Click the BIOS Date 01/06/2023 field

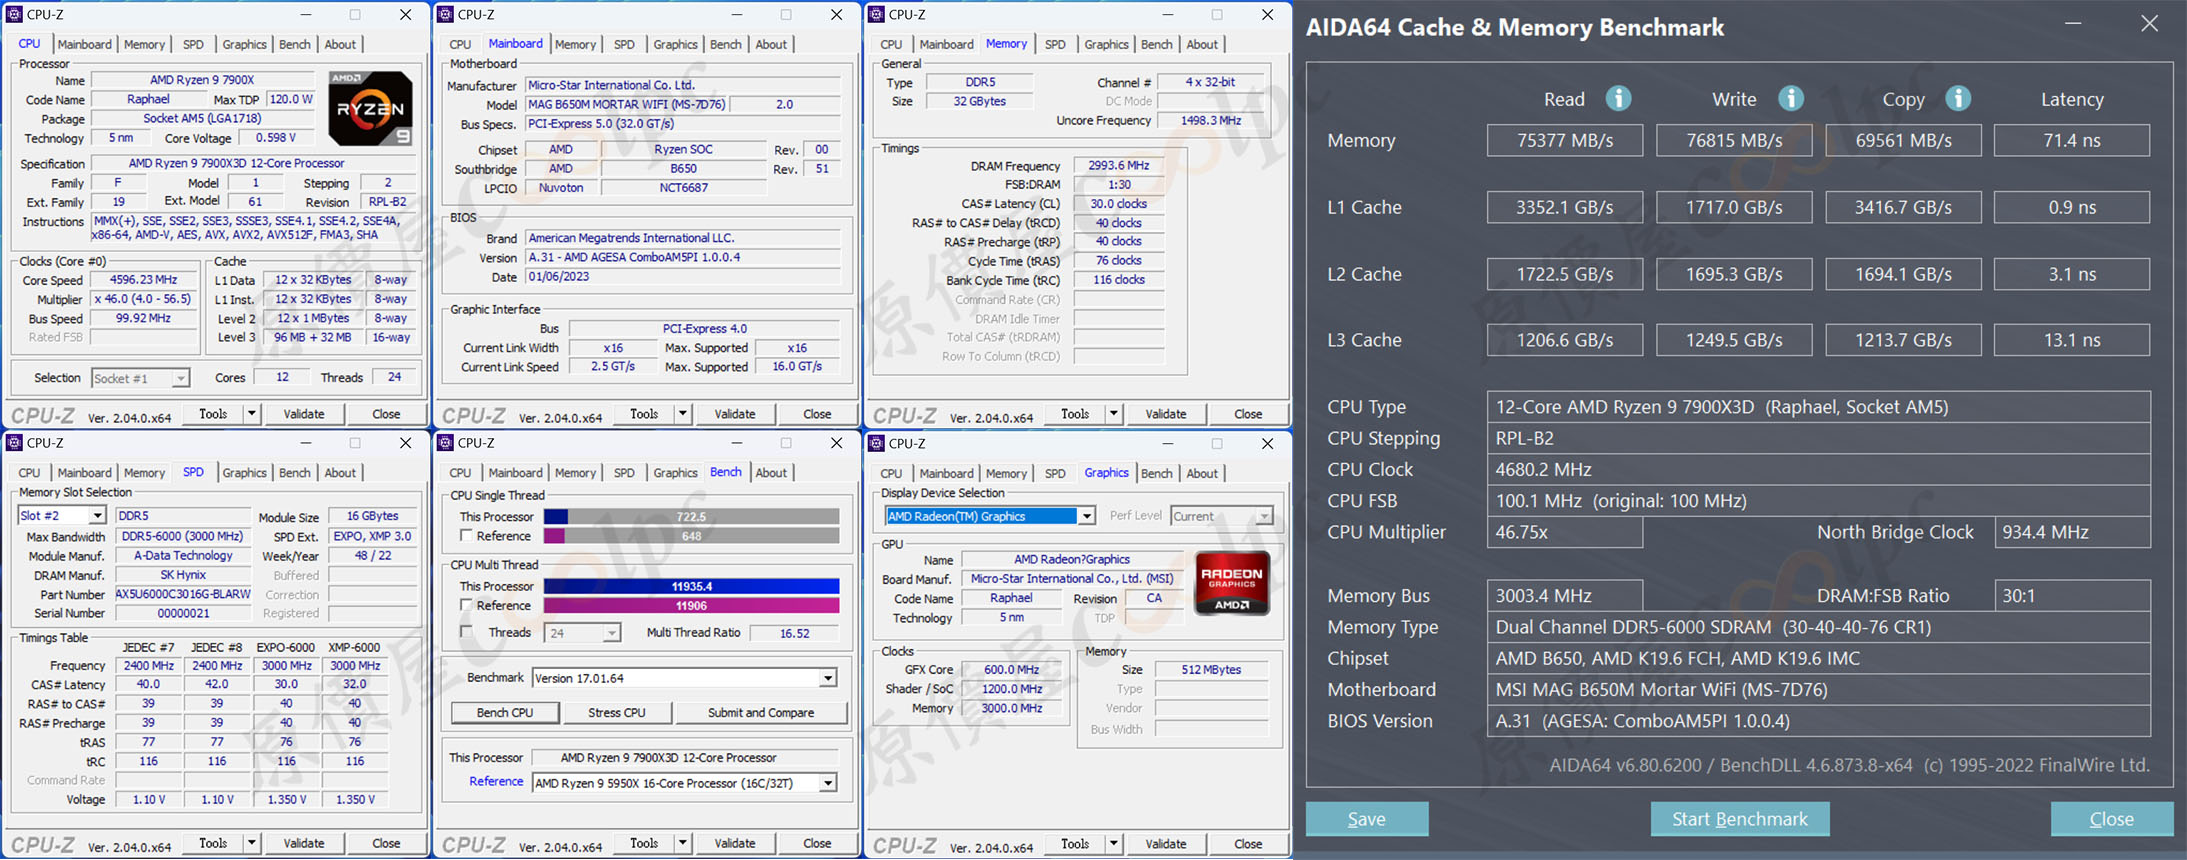tap(683, 277)
